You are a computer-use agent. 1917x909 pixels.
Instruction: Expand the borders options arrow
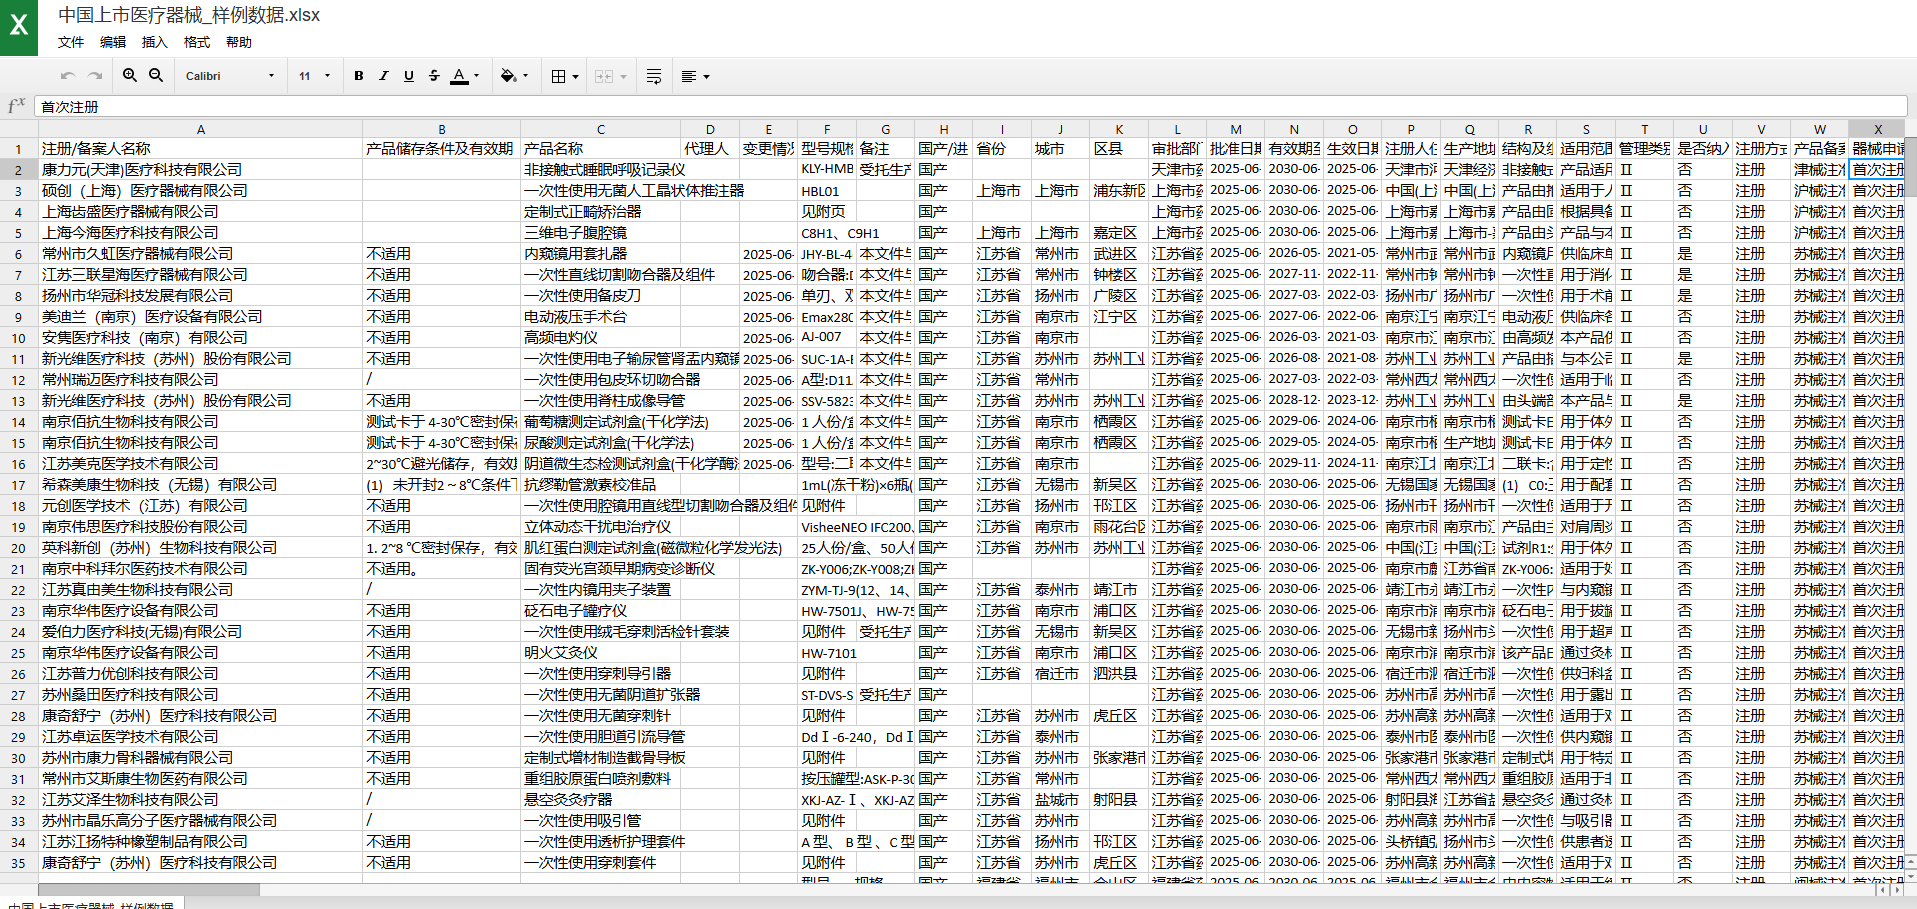pos(576,76)
